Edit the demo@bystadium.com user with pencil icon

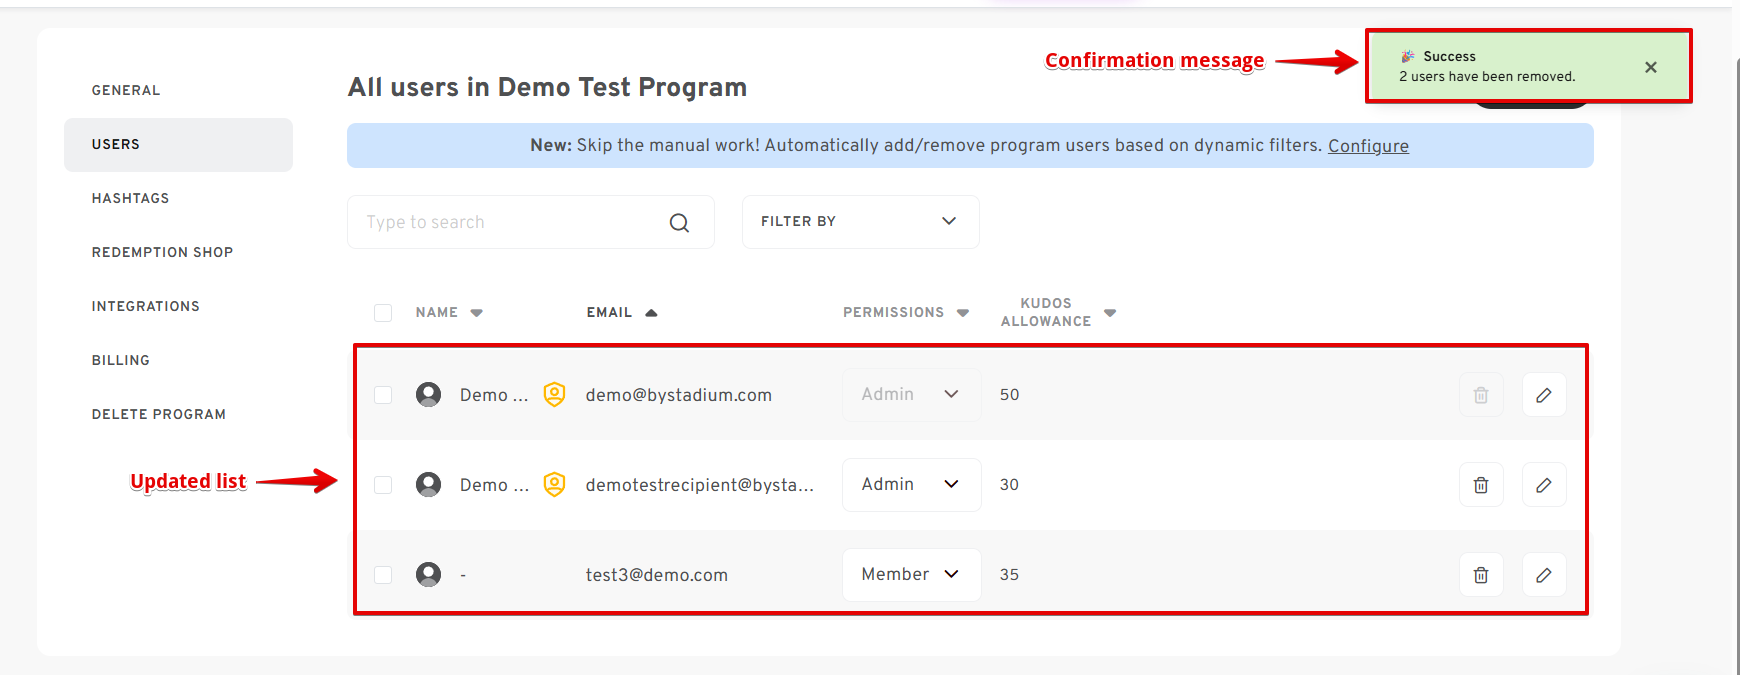tap(1543, 395)
